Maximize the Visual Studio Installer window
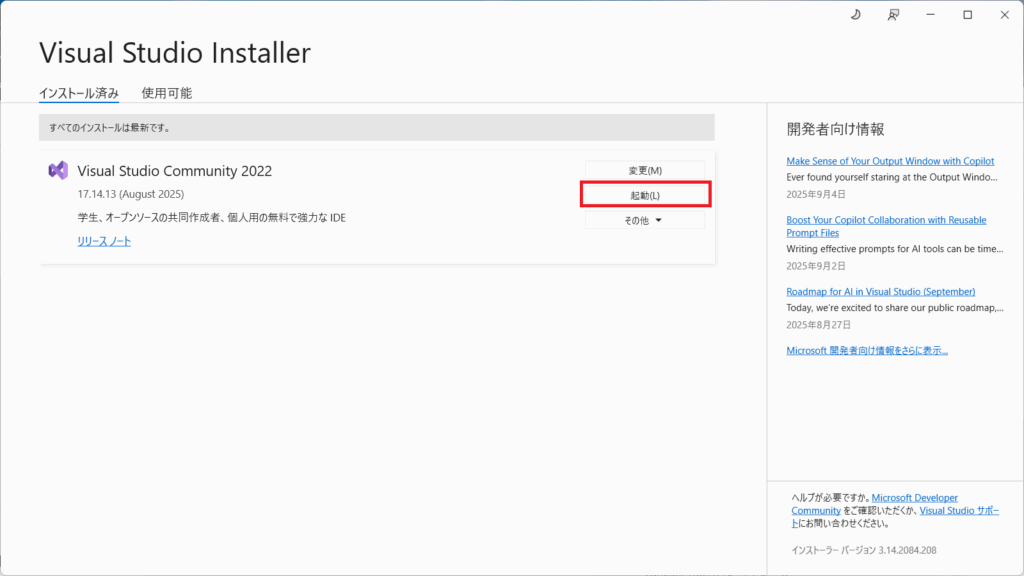Viewport: 1024px width, 576px height. 968,15
